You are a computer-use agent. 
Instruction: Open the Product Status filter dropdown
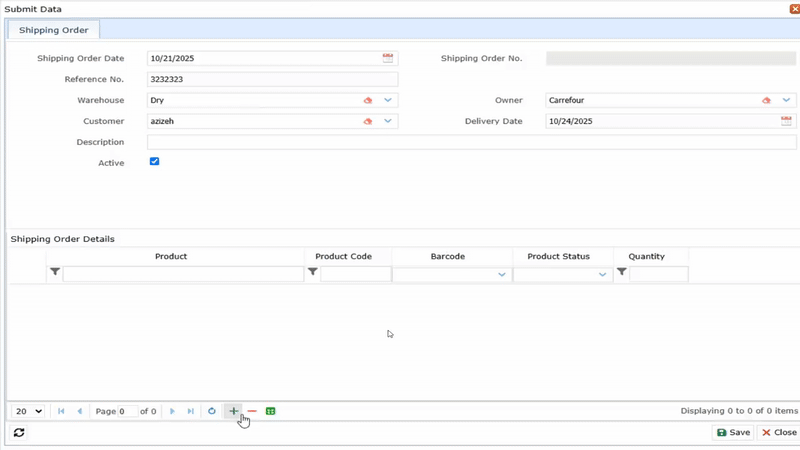602,274
